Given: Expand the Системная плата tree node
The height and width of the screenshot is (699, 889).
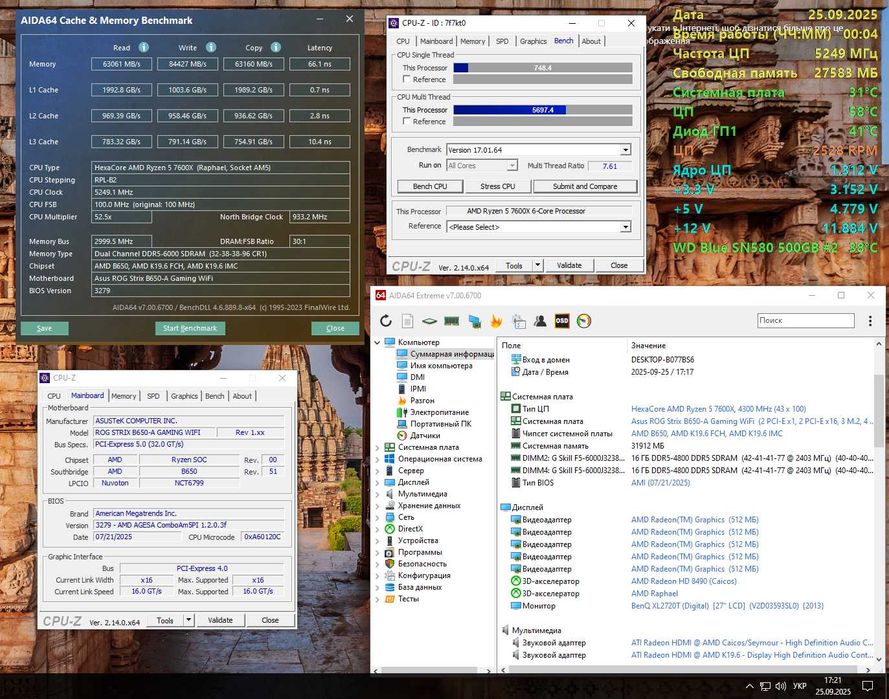Looking at the screenshot, I should (378, 447).
